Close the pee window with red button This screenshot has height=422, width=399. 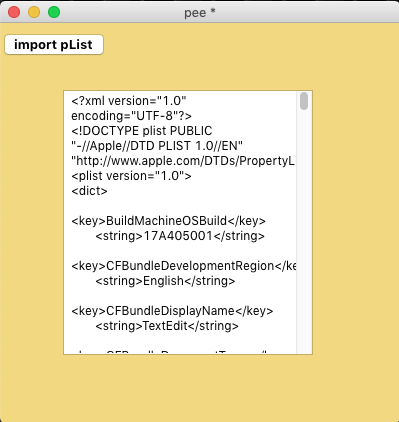14,12
